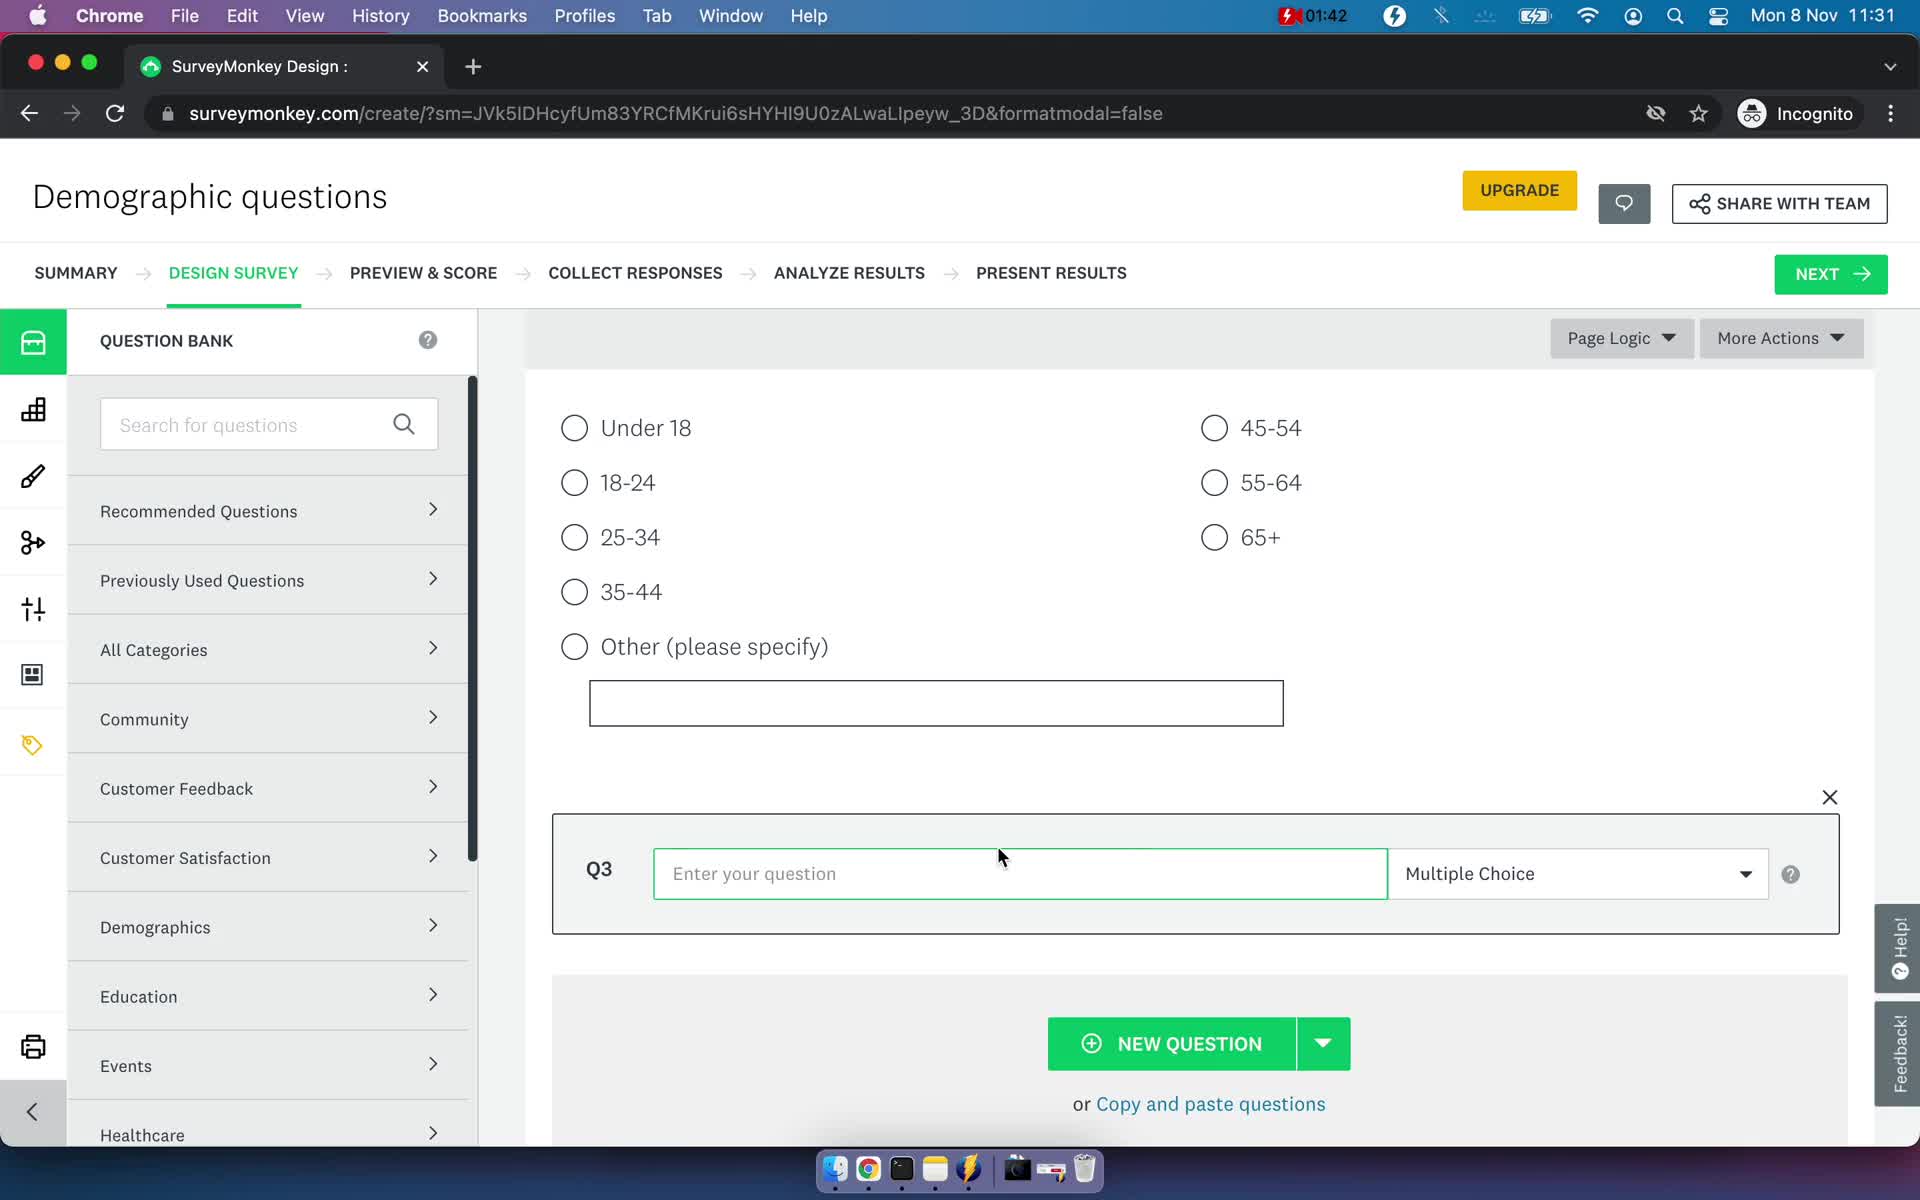Select the Under 18 radio button
Screen dimensions: 1920x1200
(x=575, y=427)
